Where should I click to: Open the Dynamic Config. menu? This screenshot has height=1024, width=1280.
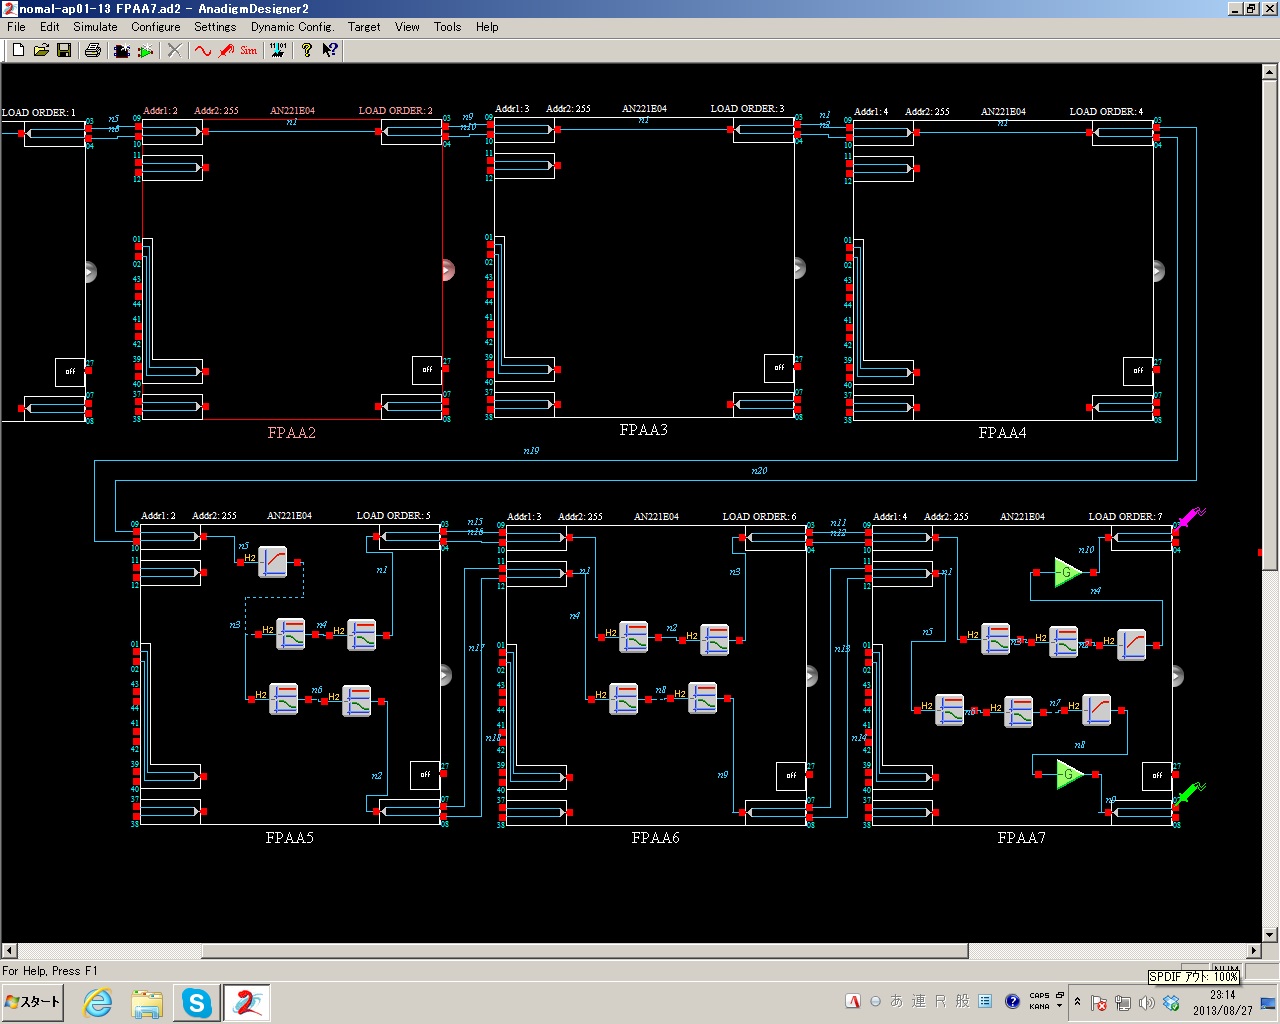(292, 27)
